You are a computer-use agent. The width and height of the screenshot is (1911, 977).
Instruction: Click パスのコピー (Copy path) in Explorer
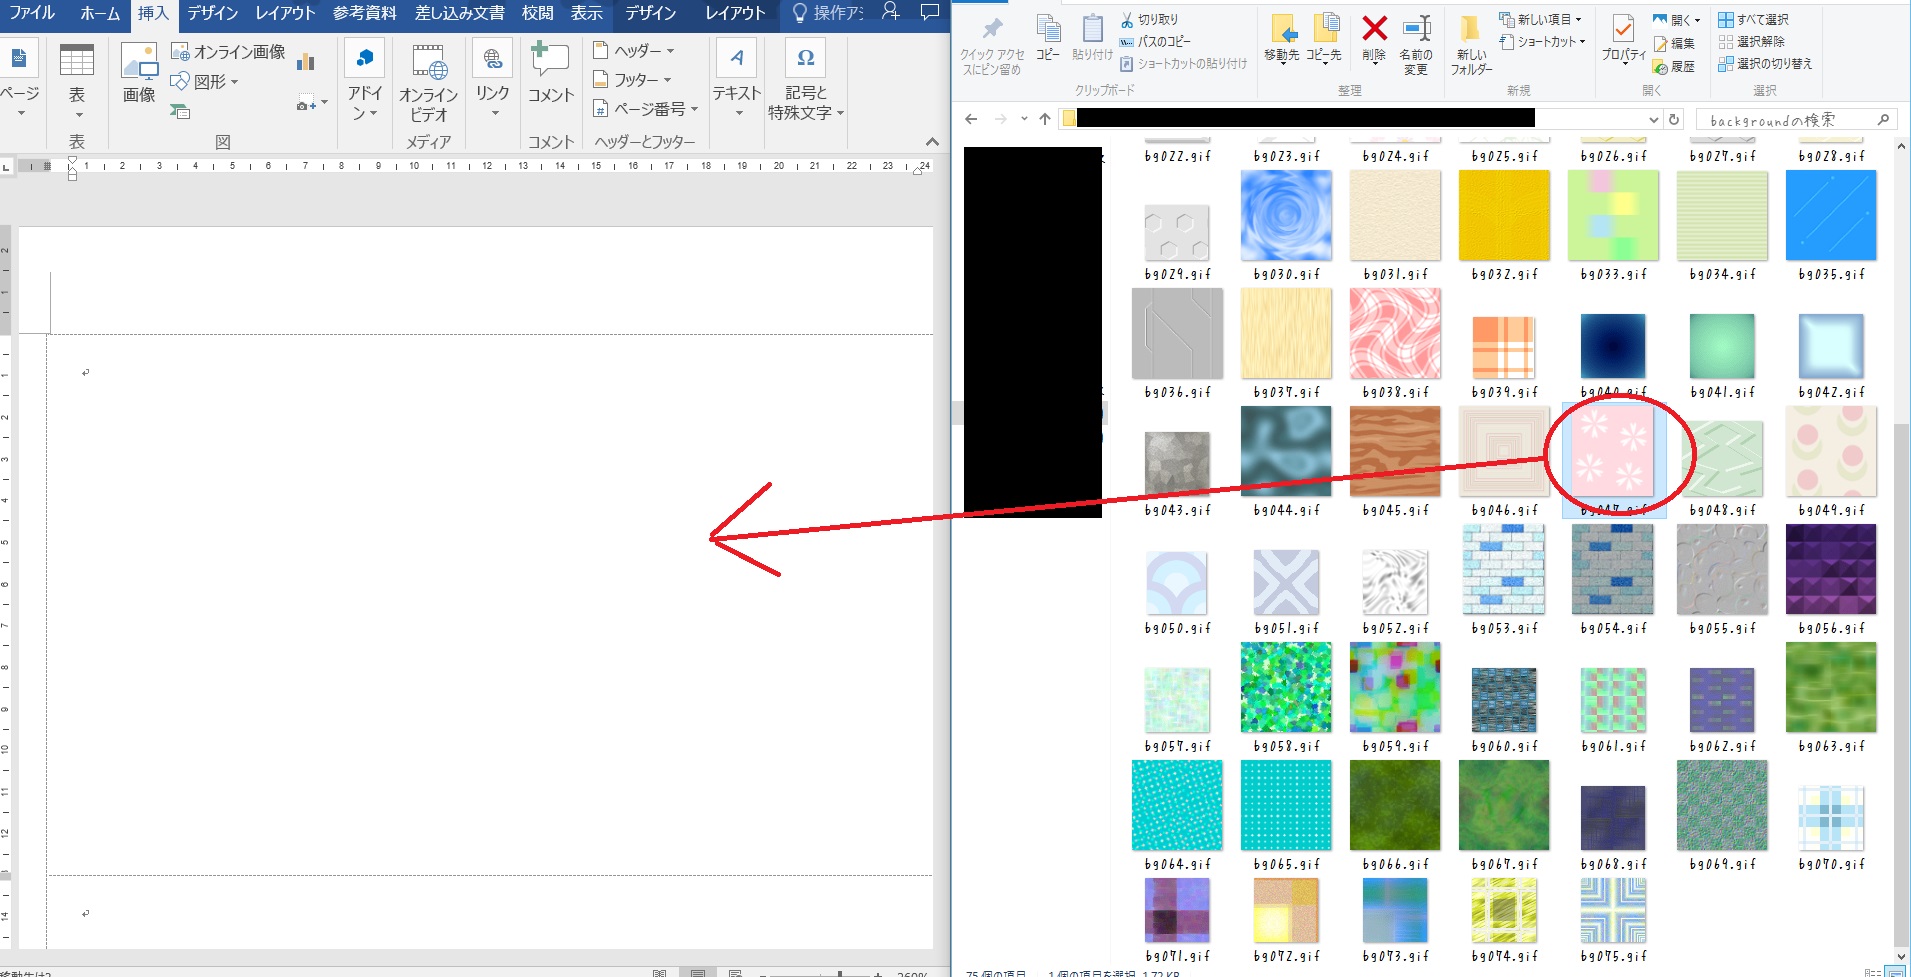1155,41
